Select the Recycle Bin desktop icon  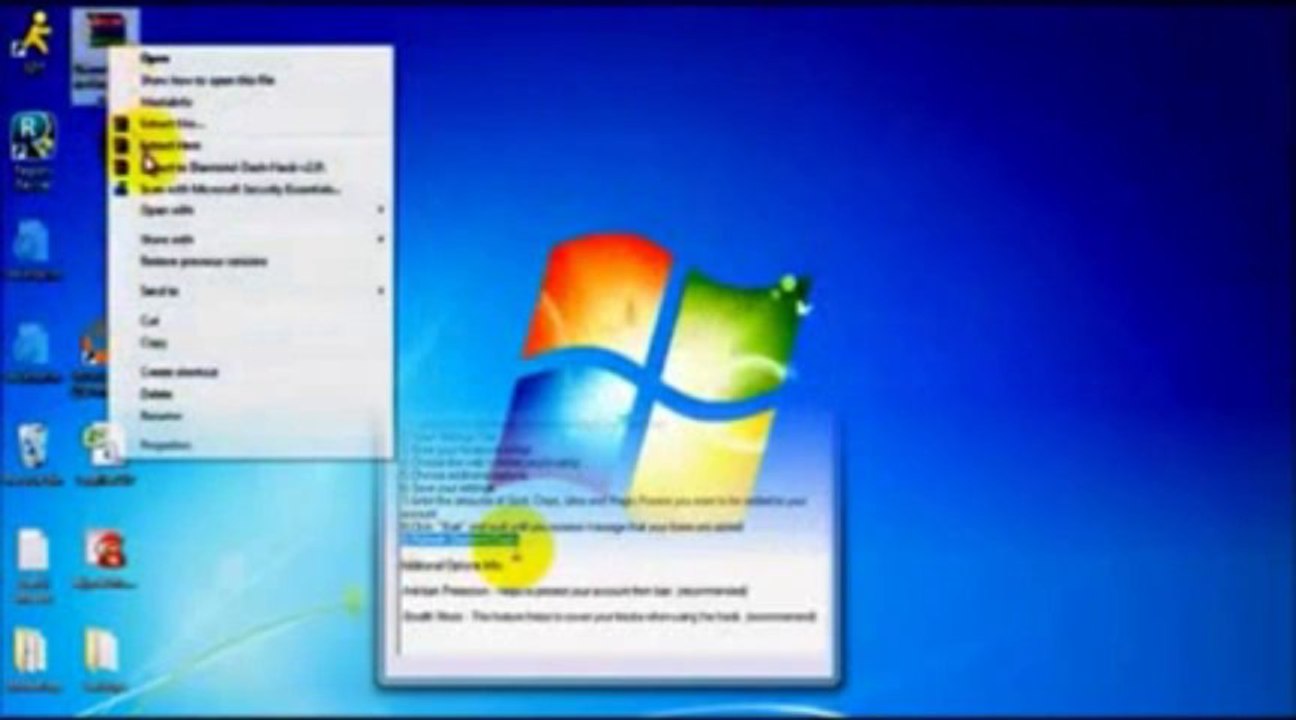pos(33,447)
